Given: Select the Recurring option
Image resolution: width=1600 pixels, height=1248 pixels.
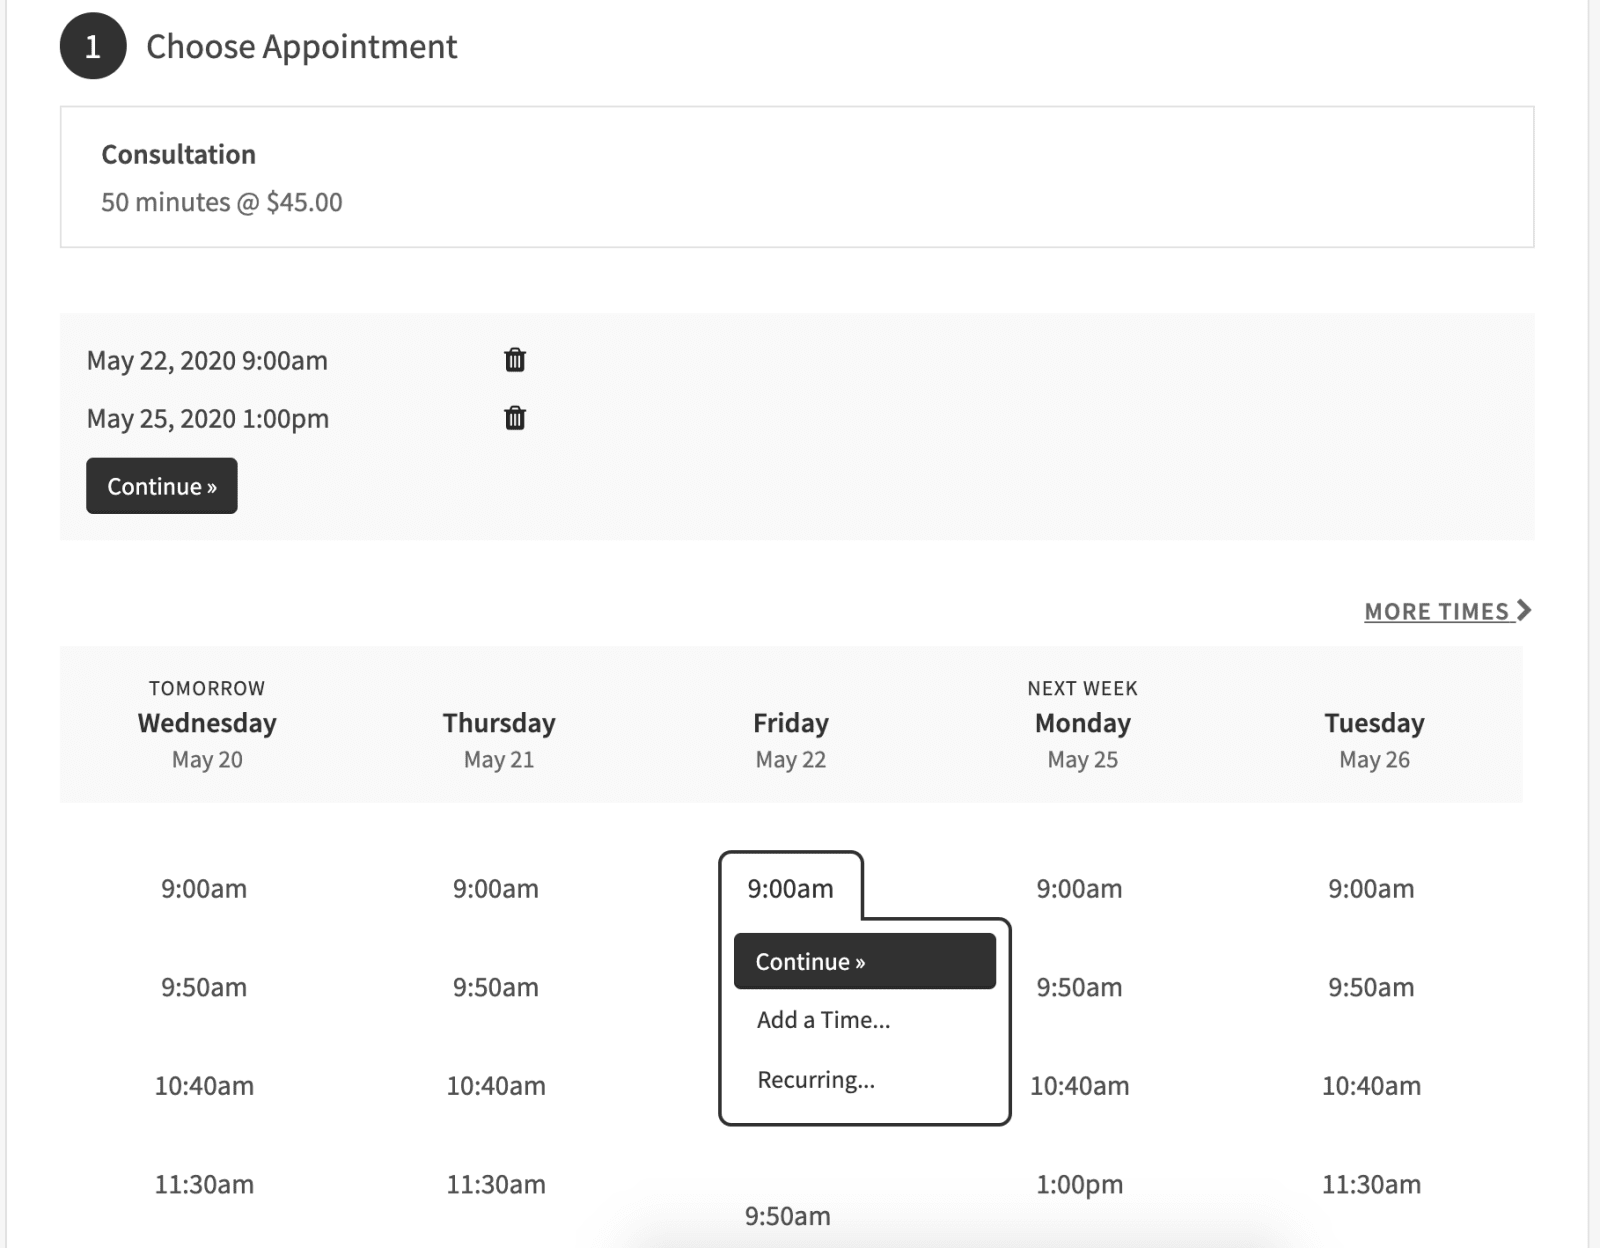Looking at the screenshot, I should [x=815, y=1080].
